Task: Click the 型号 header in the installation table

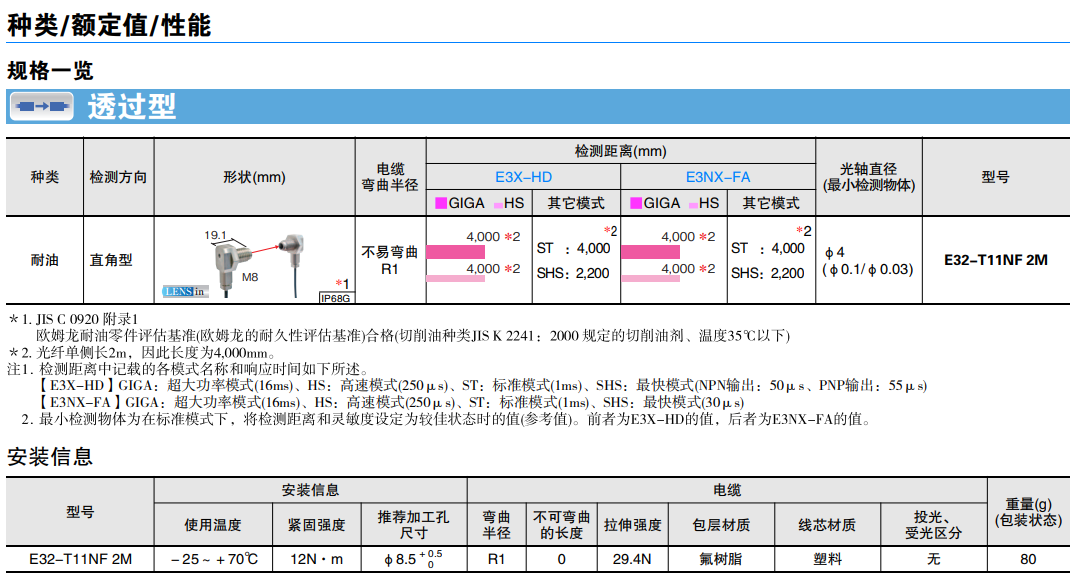Action: click(x=80, y=512)
